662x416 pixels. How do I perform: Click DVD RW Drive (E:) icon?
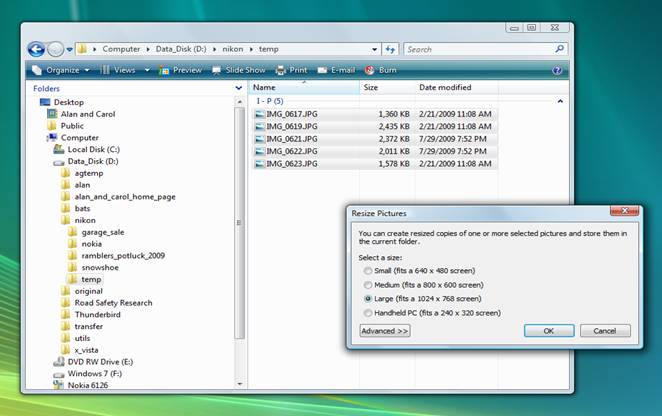click(59, 362)
